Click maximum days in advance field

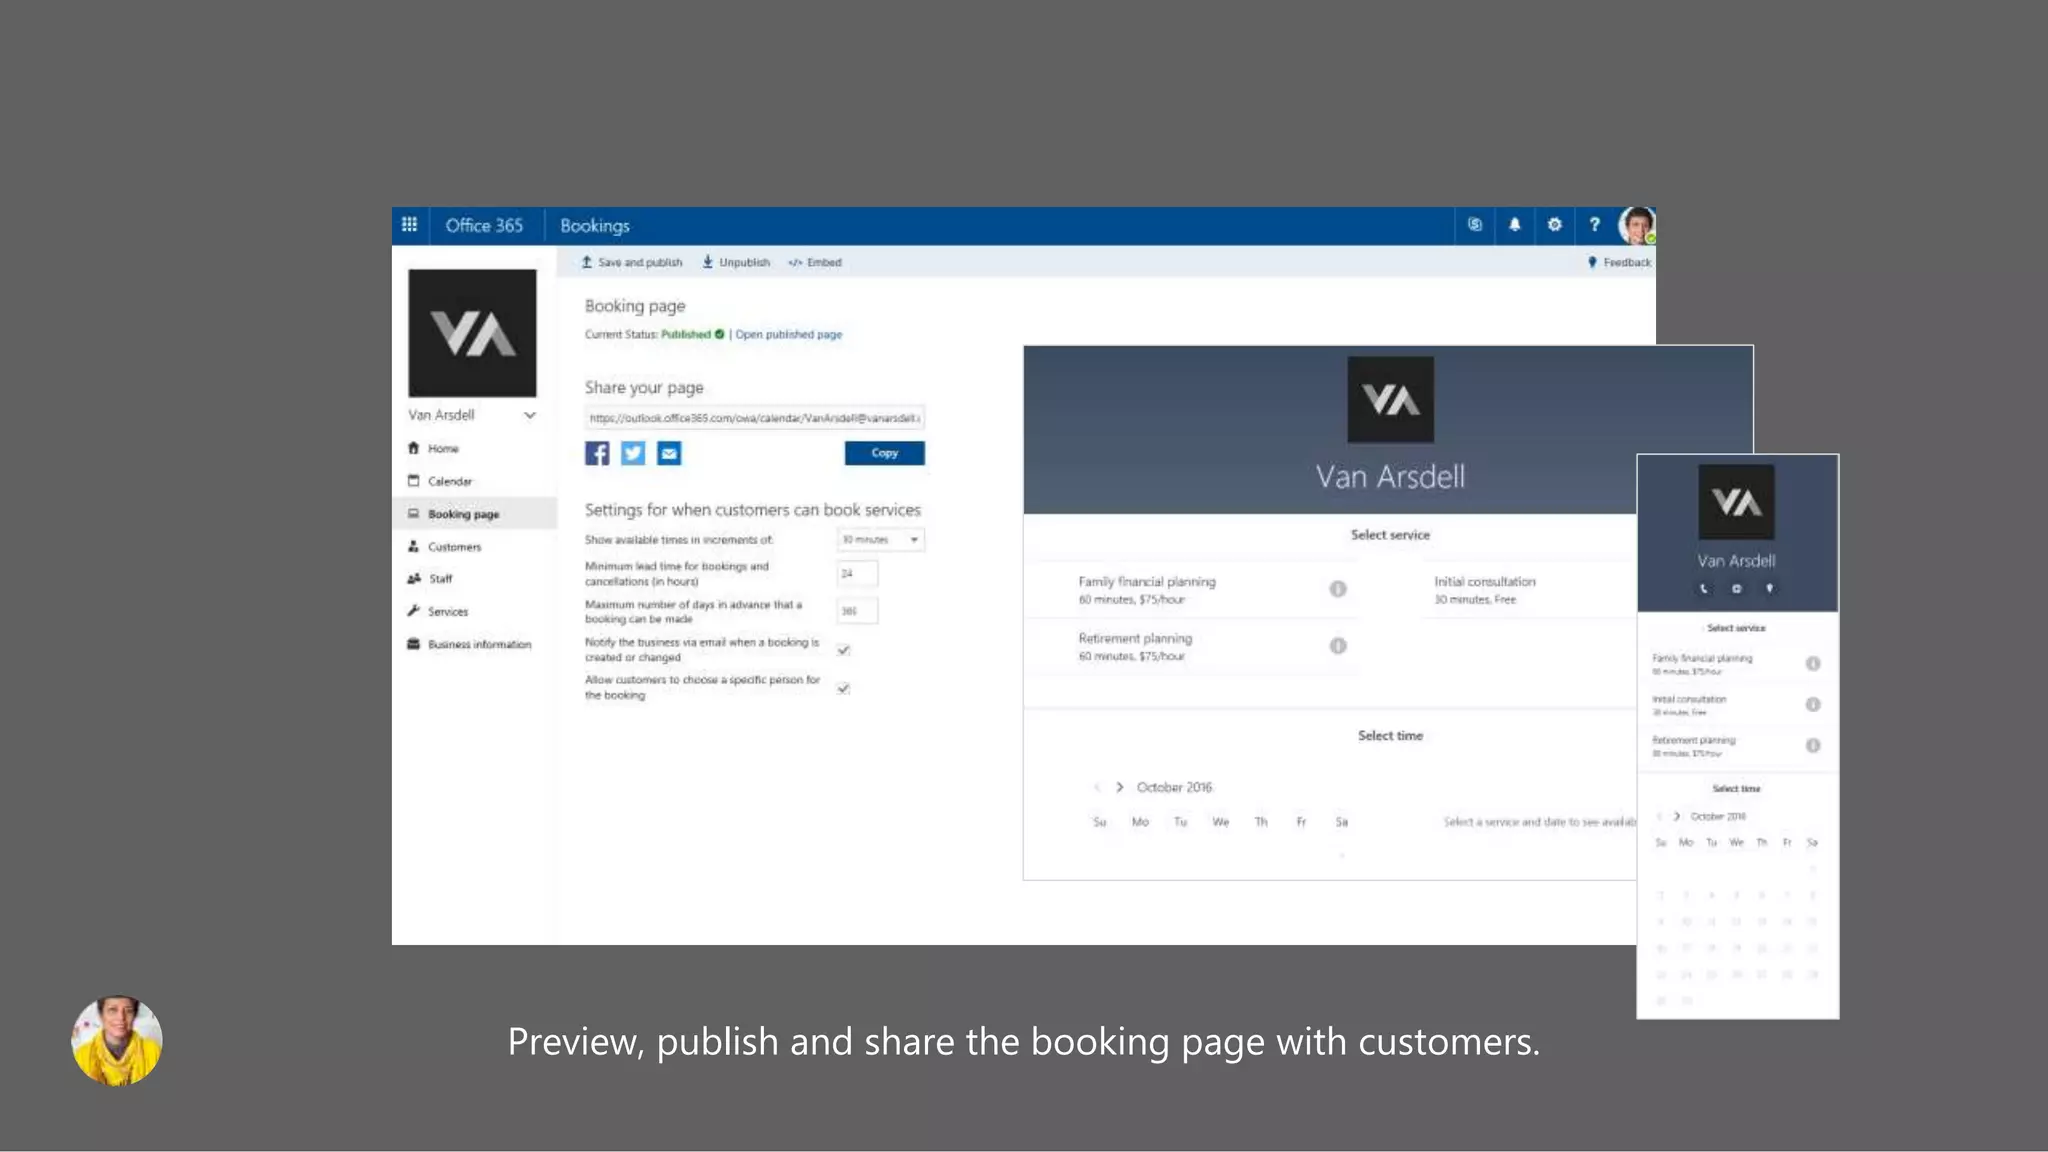click(x=857, y=611)
